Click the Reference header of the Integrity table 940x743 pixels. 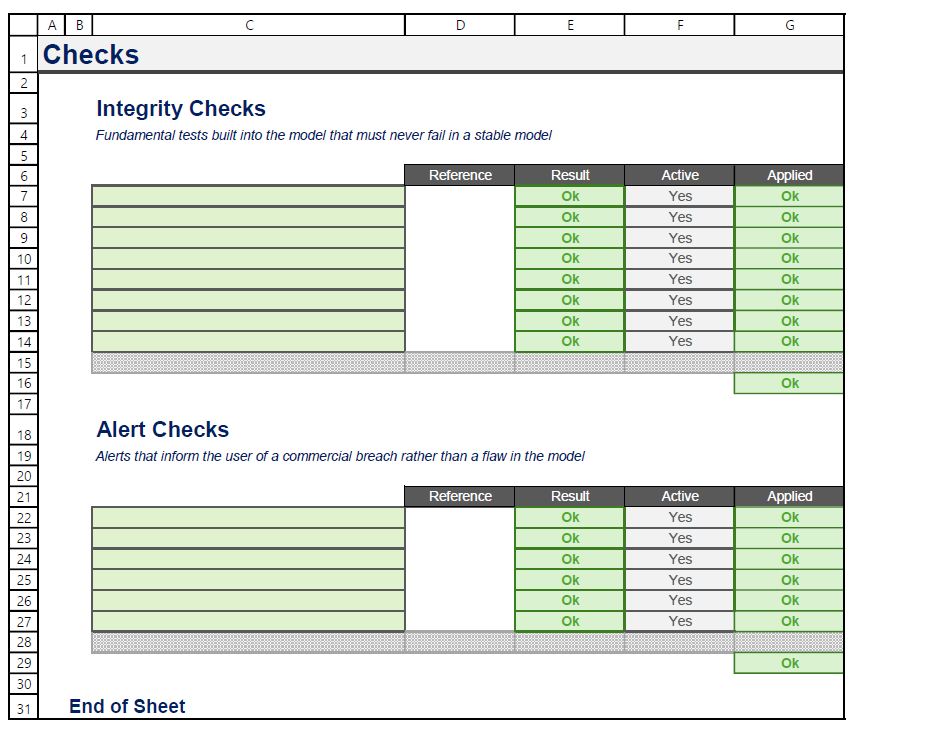pos(459,175)
